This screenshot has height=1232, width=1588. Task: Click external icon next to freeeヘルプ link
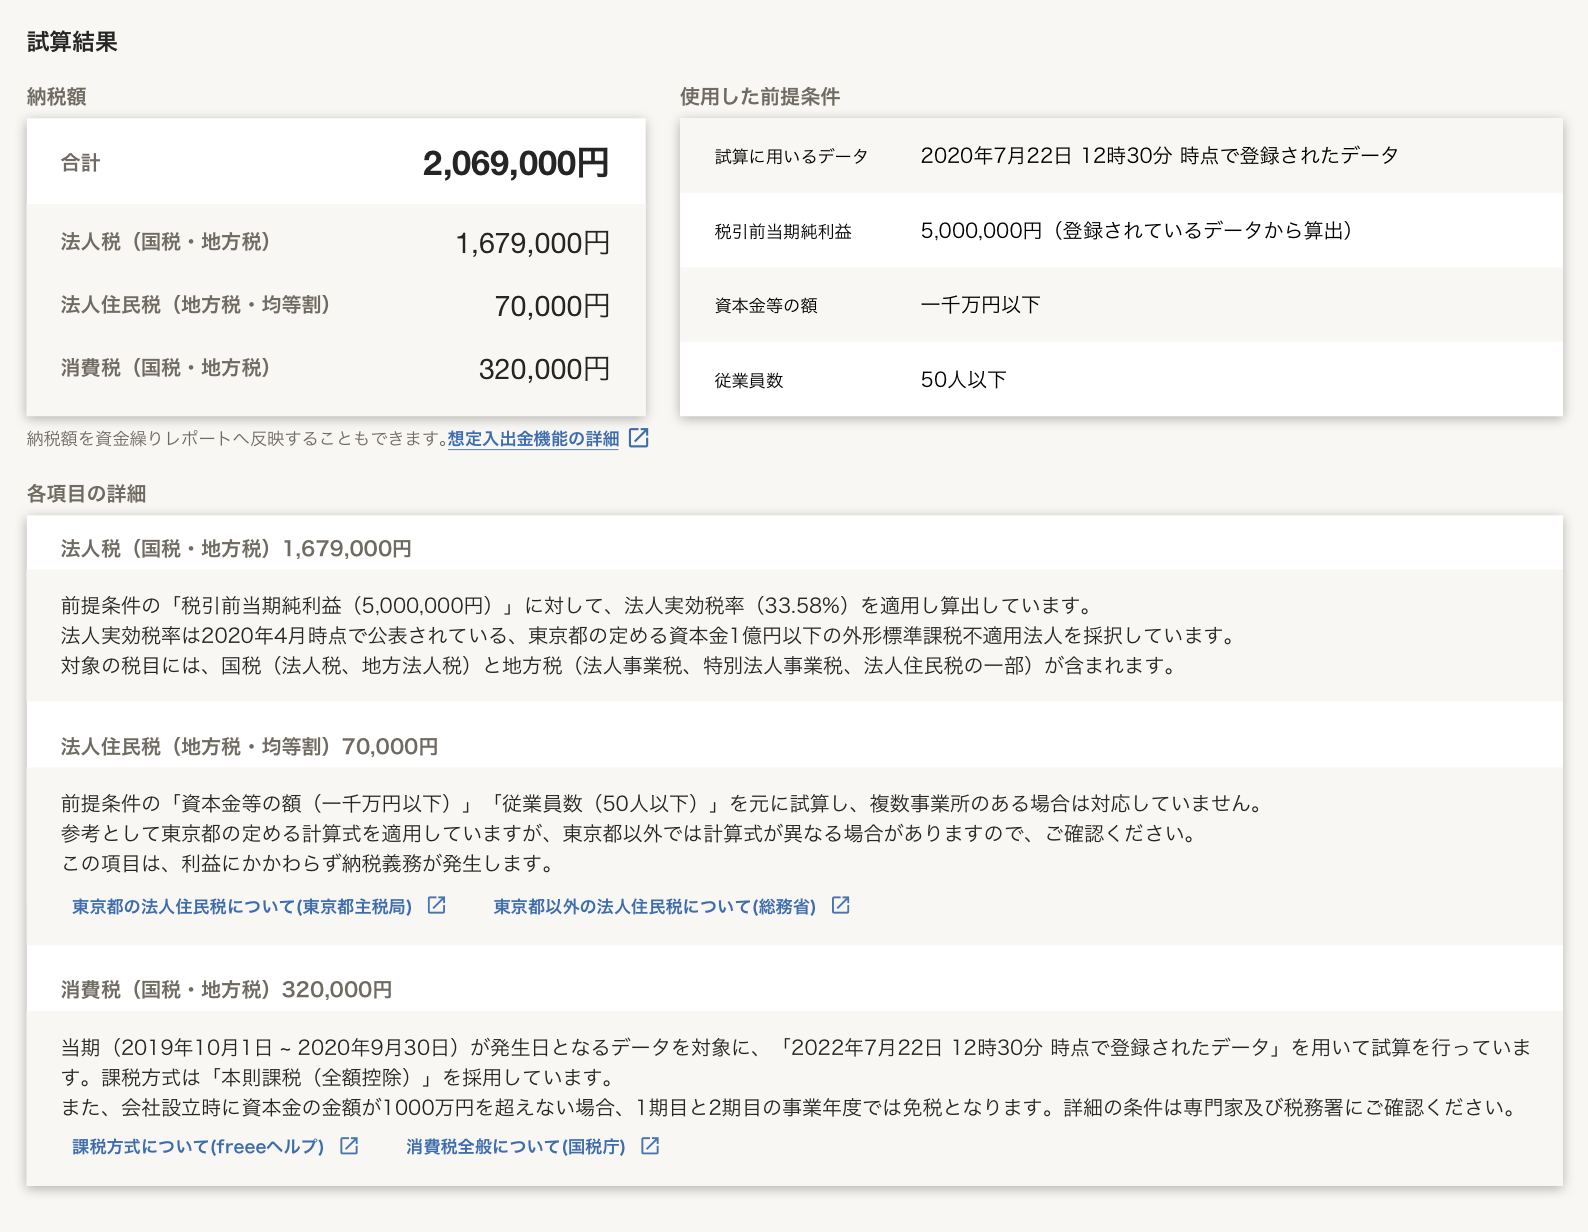pyautogui.click(x=349, y=1146)
